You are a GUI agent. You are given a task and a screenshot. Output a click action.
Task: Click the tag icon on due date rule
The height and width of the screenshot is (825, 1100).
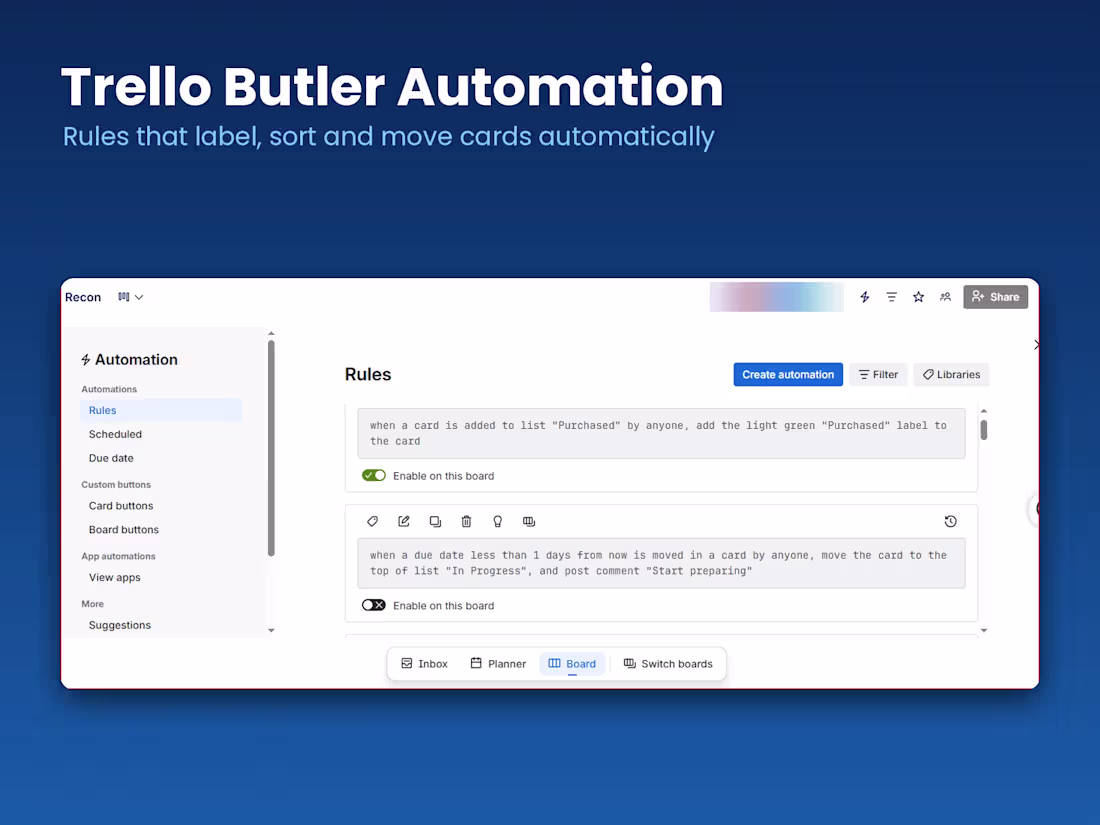pyautogui.click(x=373, y=521)
